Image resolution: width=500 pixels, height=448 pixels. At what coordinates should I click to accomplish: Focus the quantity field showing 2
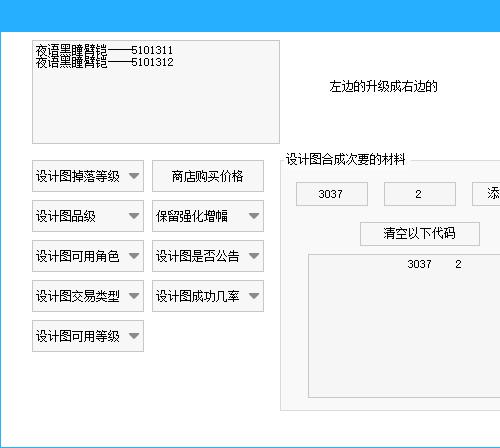coord(420,194)
